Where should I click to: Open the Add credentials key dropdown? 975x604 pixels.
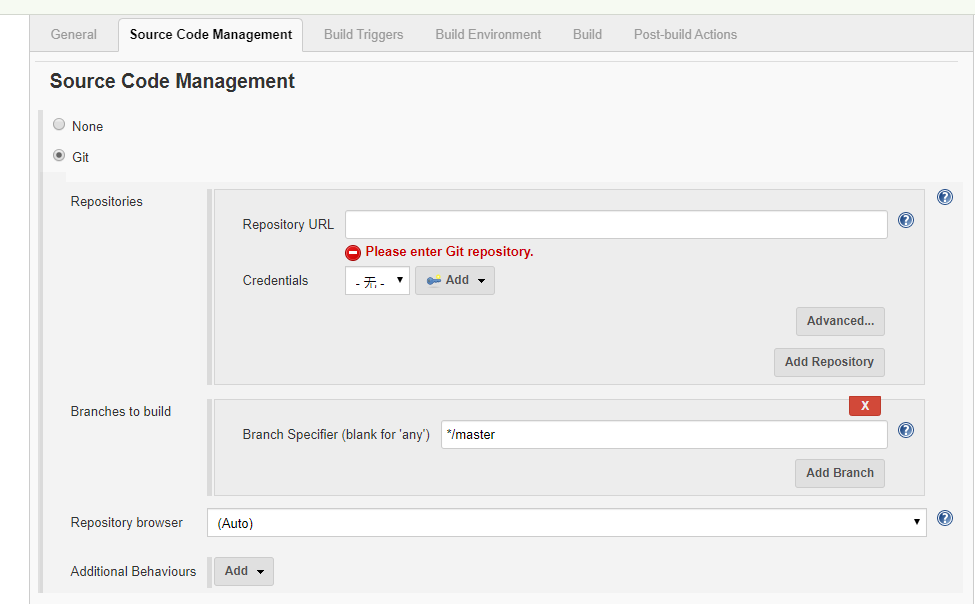coord(455,281)
